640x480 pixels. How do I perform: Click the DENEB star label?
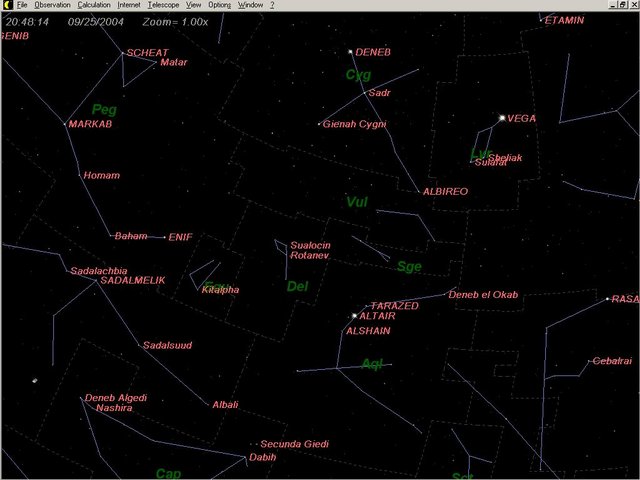[374, 52]
